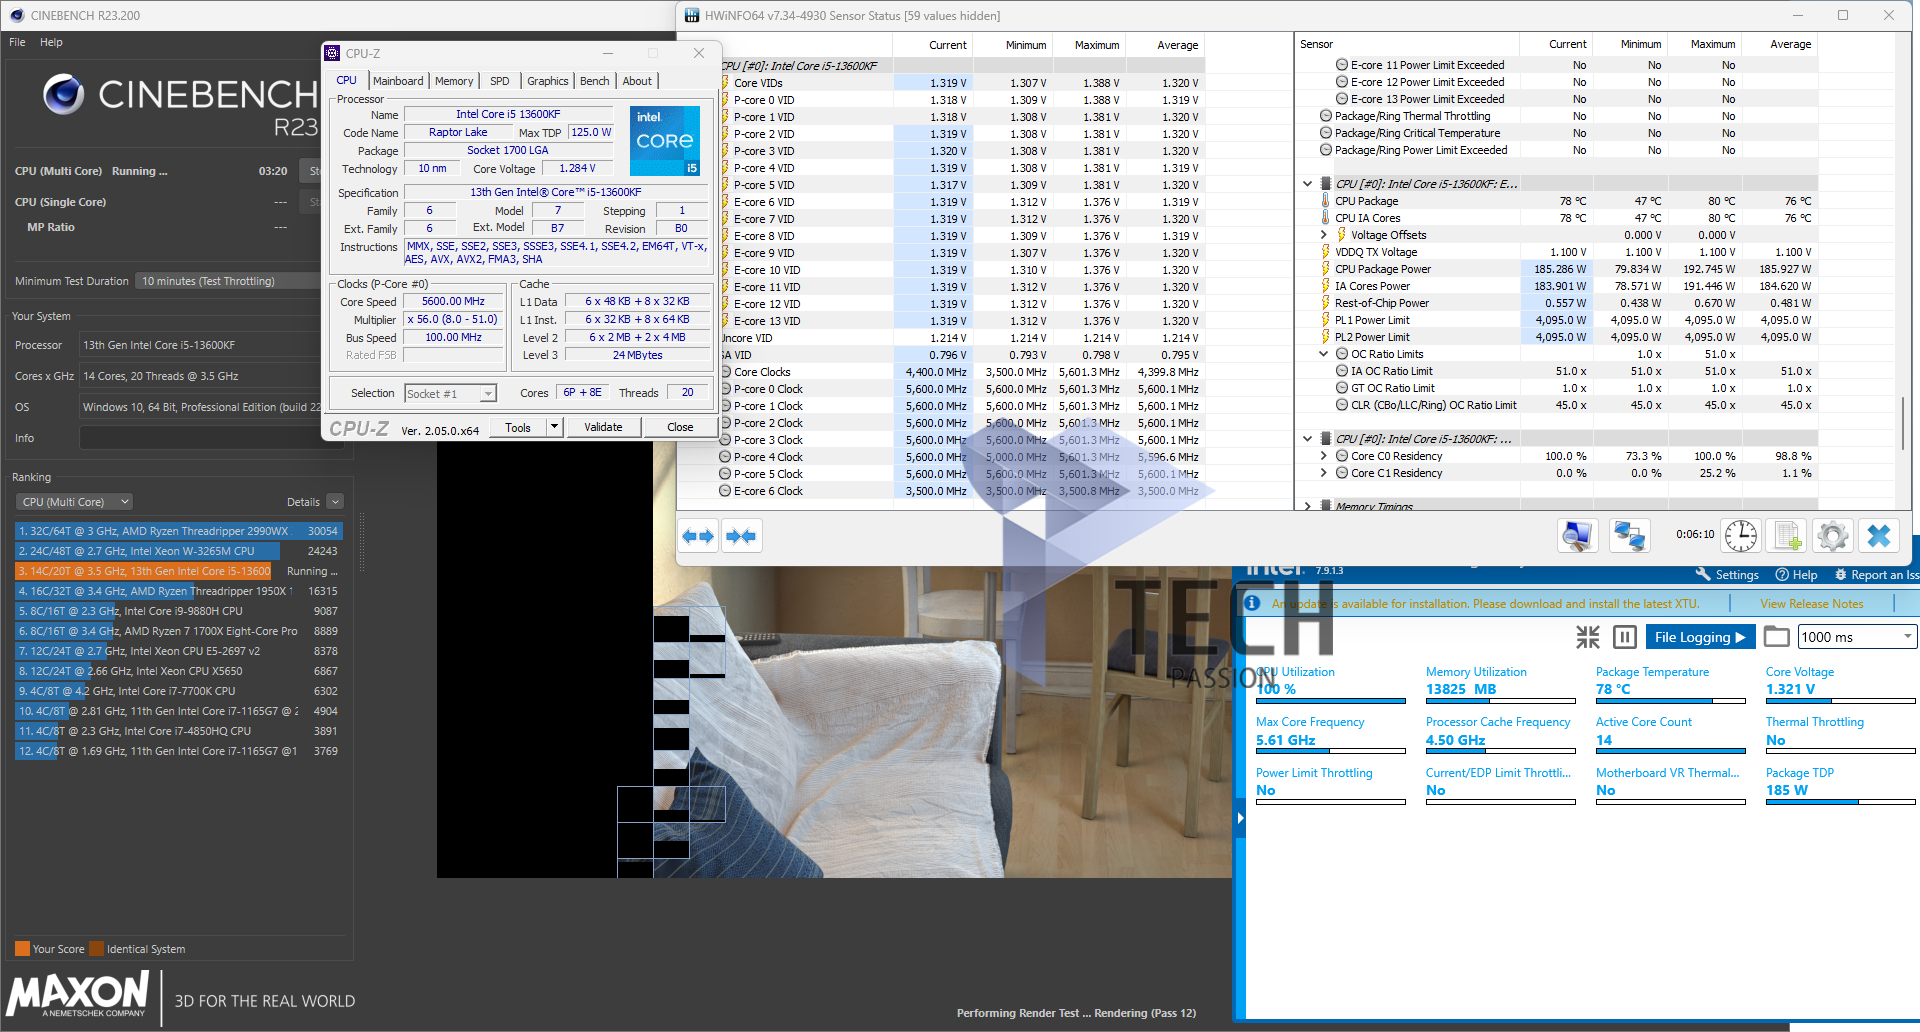Open View Release Notes link
Image resolution: width=1920 pixels, height=1032 pixels.
(x=1811, y=604)
